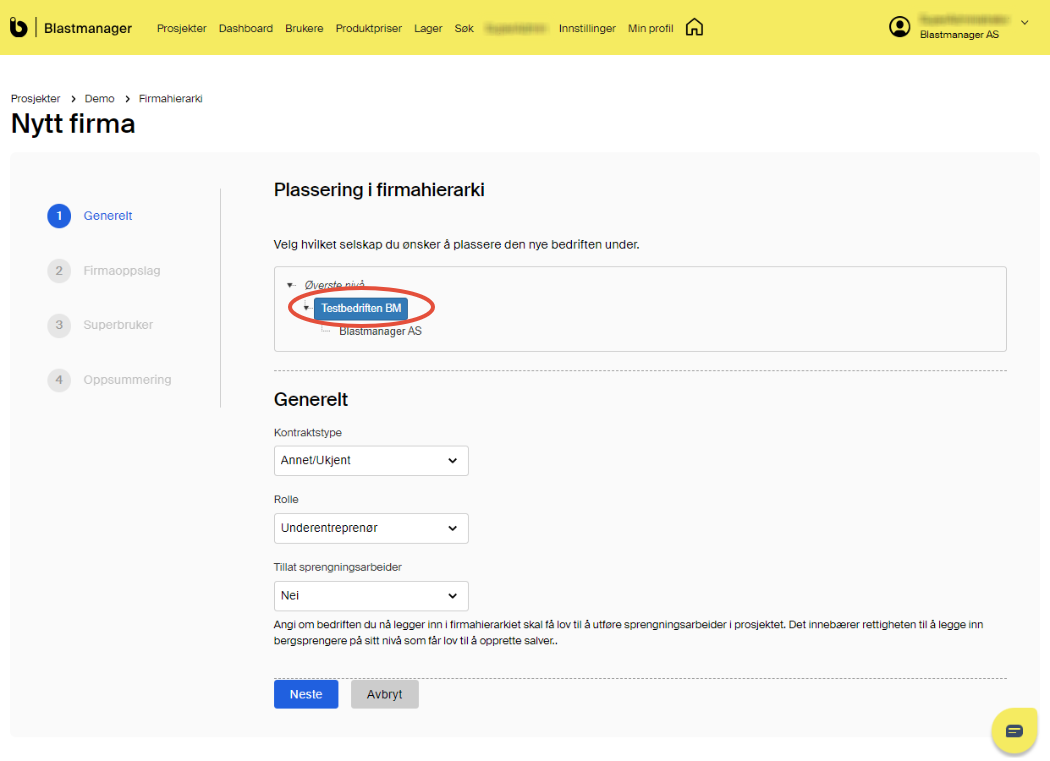This screenshot has width=1050, height=761.
Task: Click the Avbryt button
Action: [x=384, y=694]
